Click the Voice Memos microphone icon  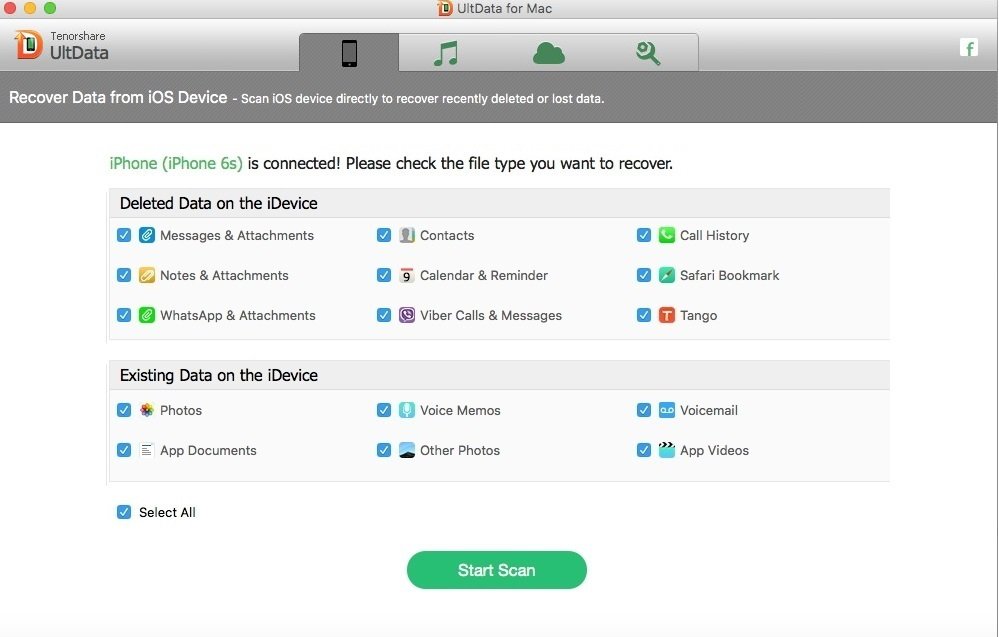(x=406, y=410)
